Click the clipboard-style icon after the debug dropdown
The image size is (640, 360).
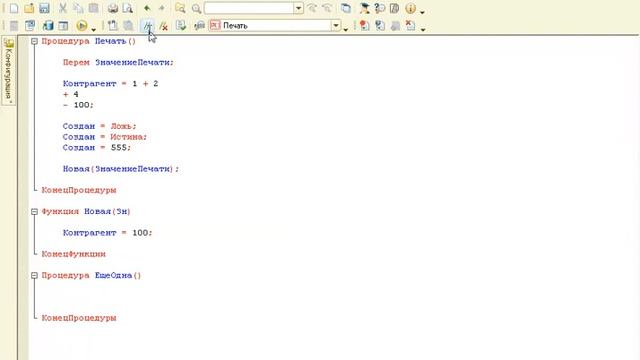113,26
